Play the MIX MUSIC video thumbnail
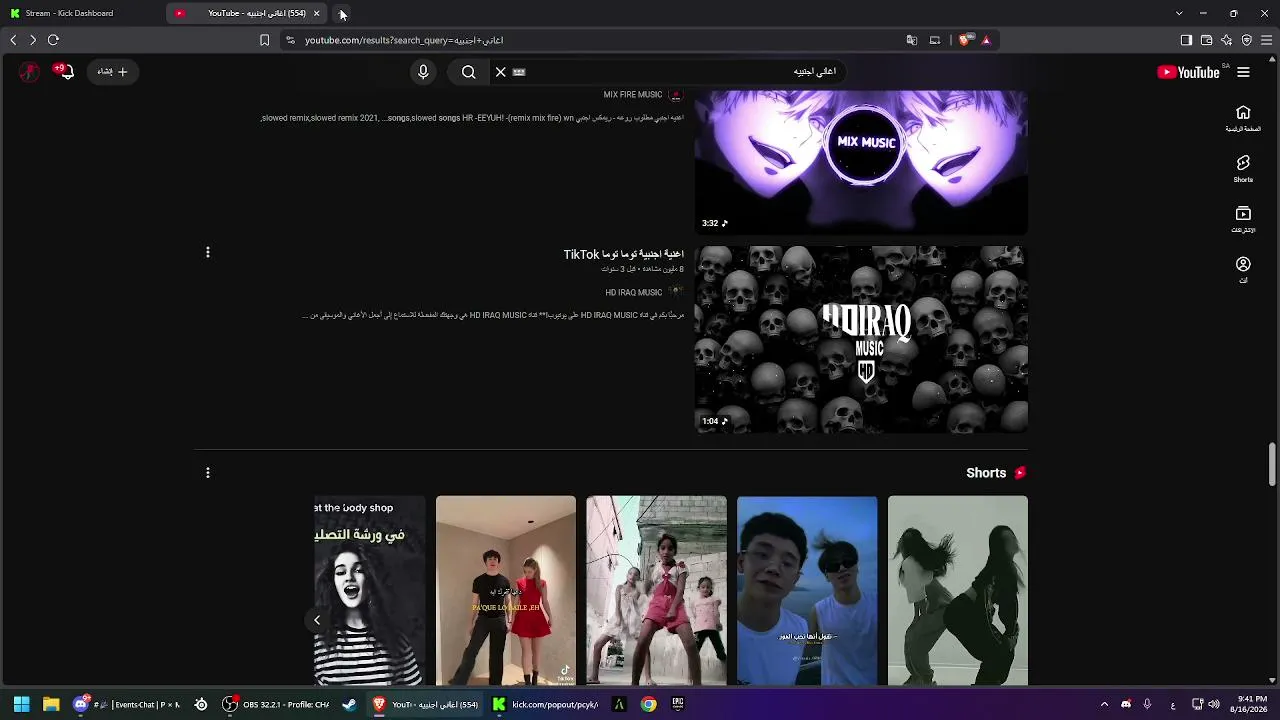The width and height of the screenshot is (1280, 720). coord(861,162)
